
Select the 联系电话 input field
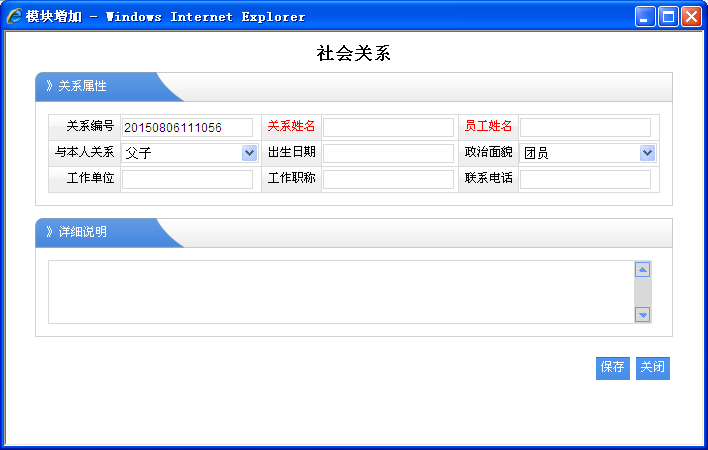[585, 179]
